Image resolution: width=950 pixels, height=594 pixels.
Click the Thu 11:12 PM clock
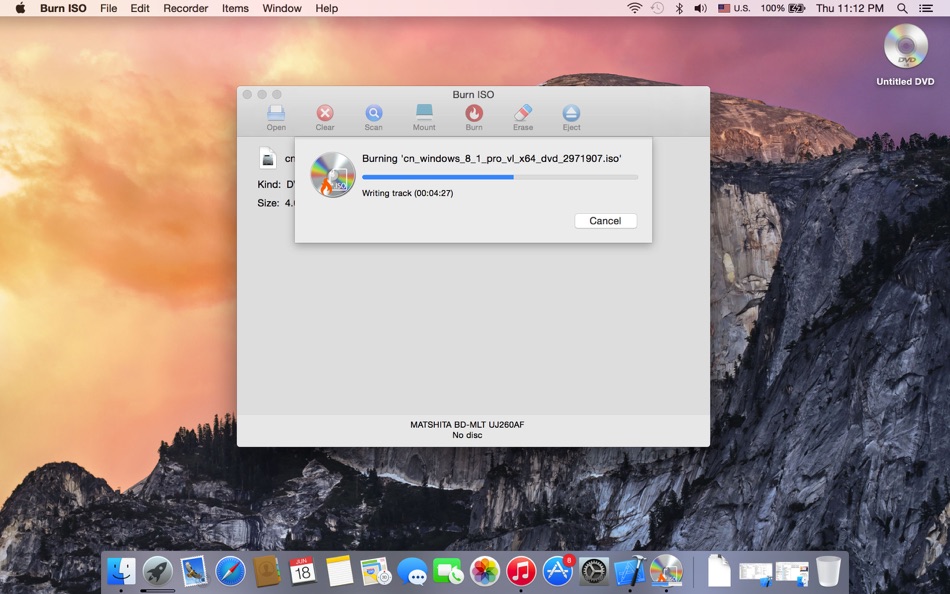coord(849,8)
